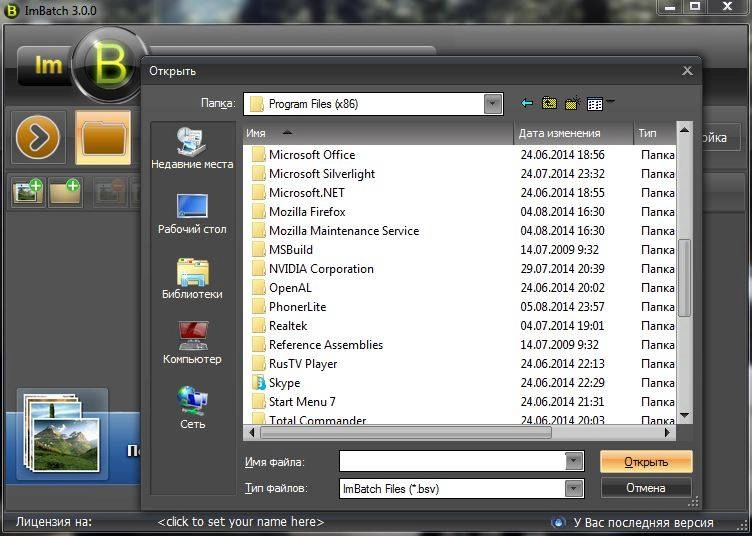
Task: Open Библиотеки in places bar
Action: 192,279
